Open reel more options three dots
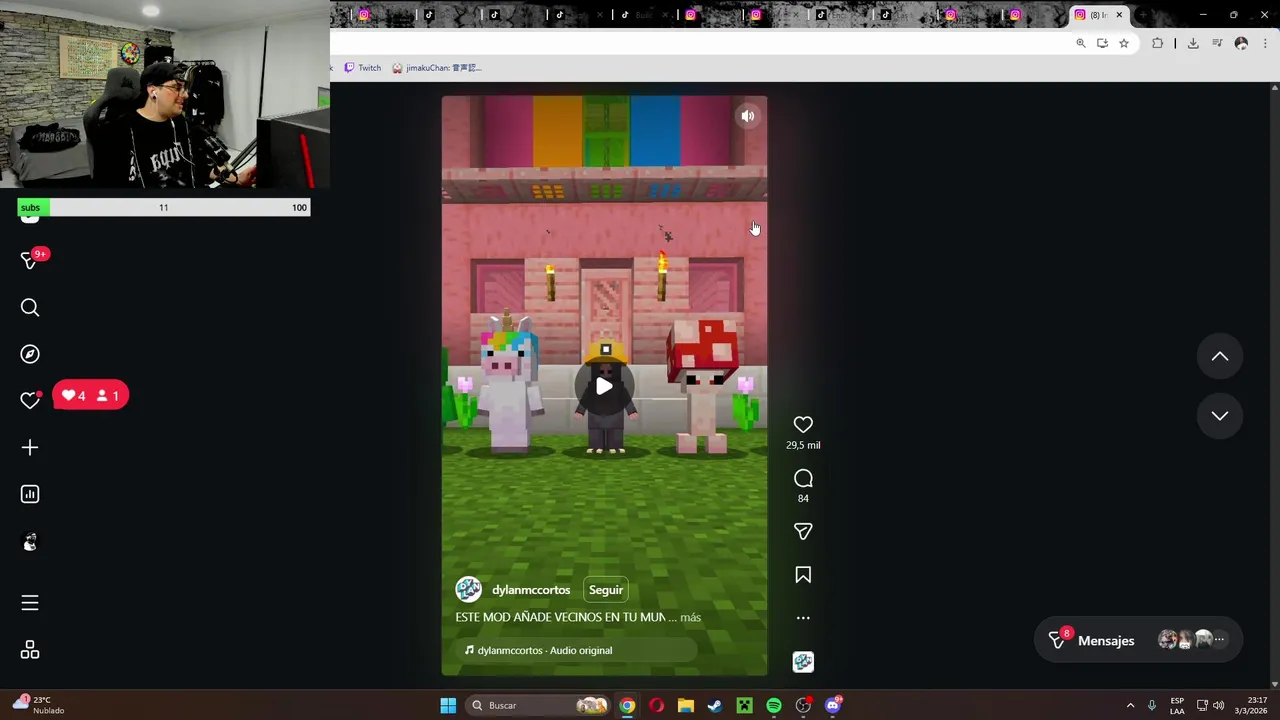 (x=803, y=618)
